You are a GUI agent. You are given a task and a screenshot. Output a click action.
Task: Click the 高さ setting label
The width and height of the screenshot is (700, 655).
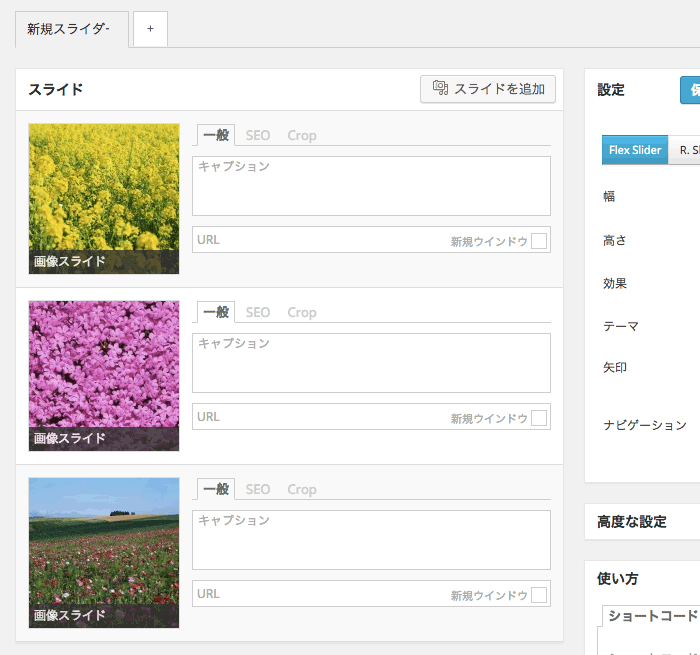[615, 241]
